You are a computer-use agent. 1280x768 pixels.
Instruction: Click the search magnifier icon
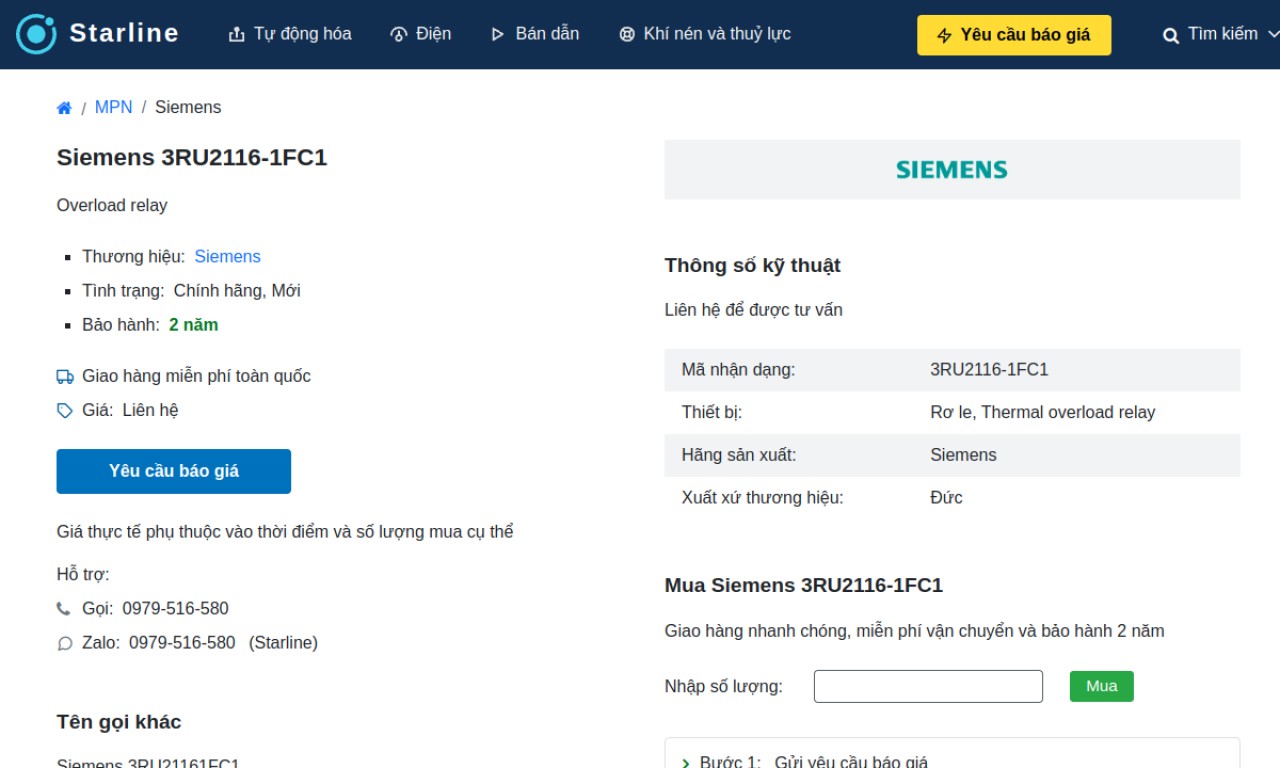point(1171,36)
